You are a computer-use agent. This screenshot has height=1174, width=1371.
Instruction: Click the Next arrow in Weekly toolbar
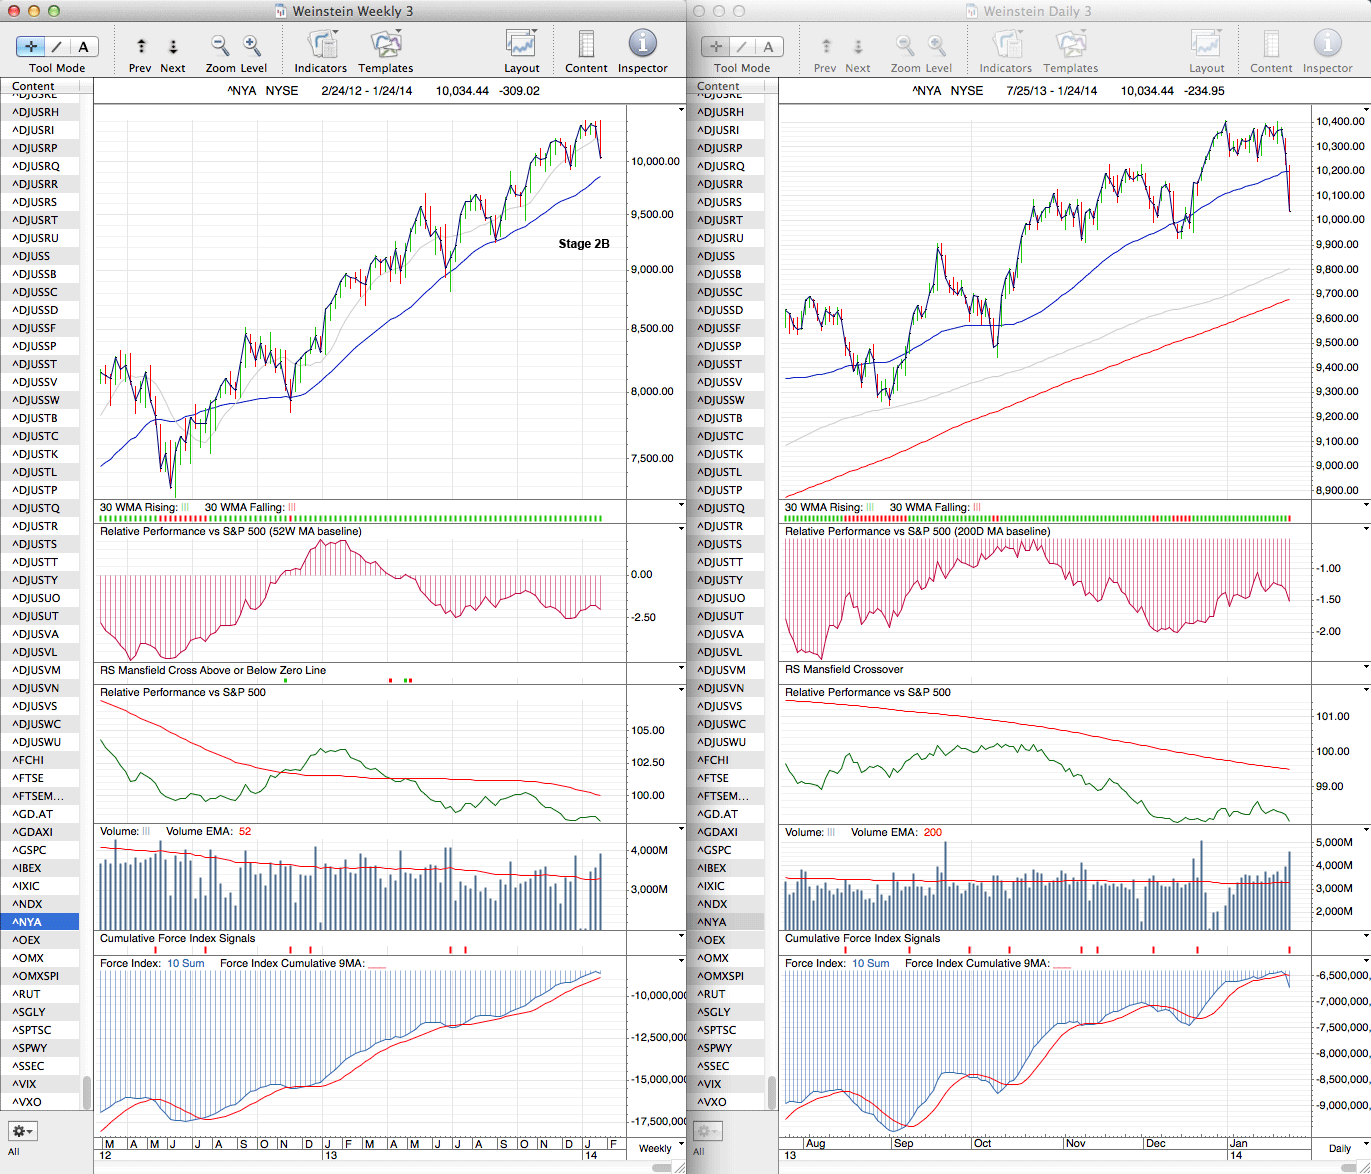[173, 46]
